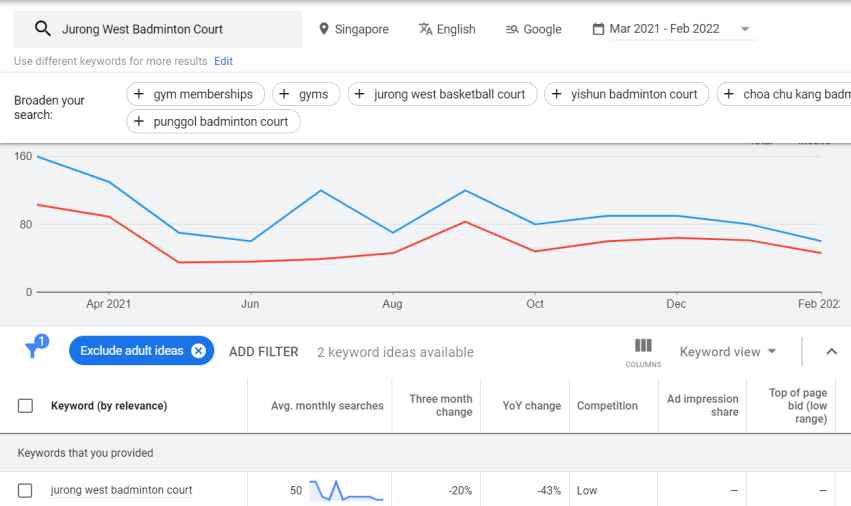Click the Google search network icon
Viewport: 851px width, 506px height.
click(512, 29)
